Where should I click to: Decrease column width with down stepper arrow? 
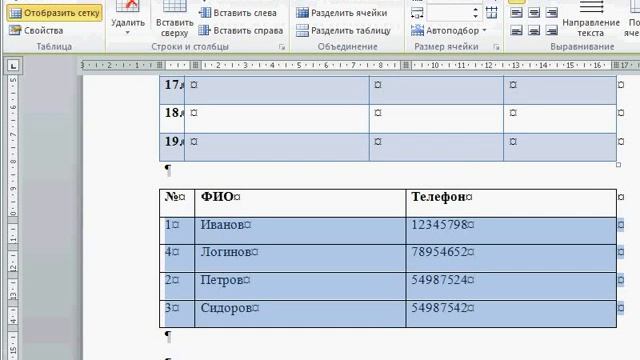point(476,17)
